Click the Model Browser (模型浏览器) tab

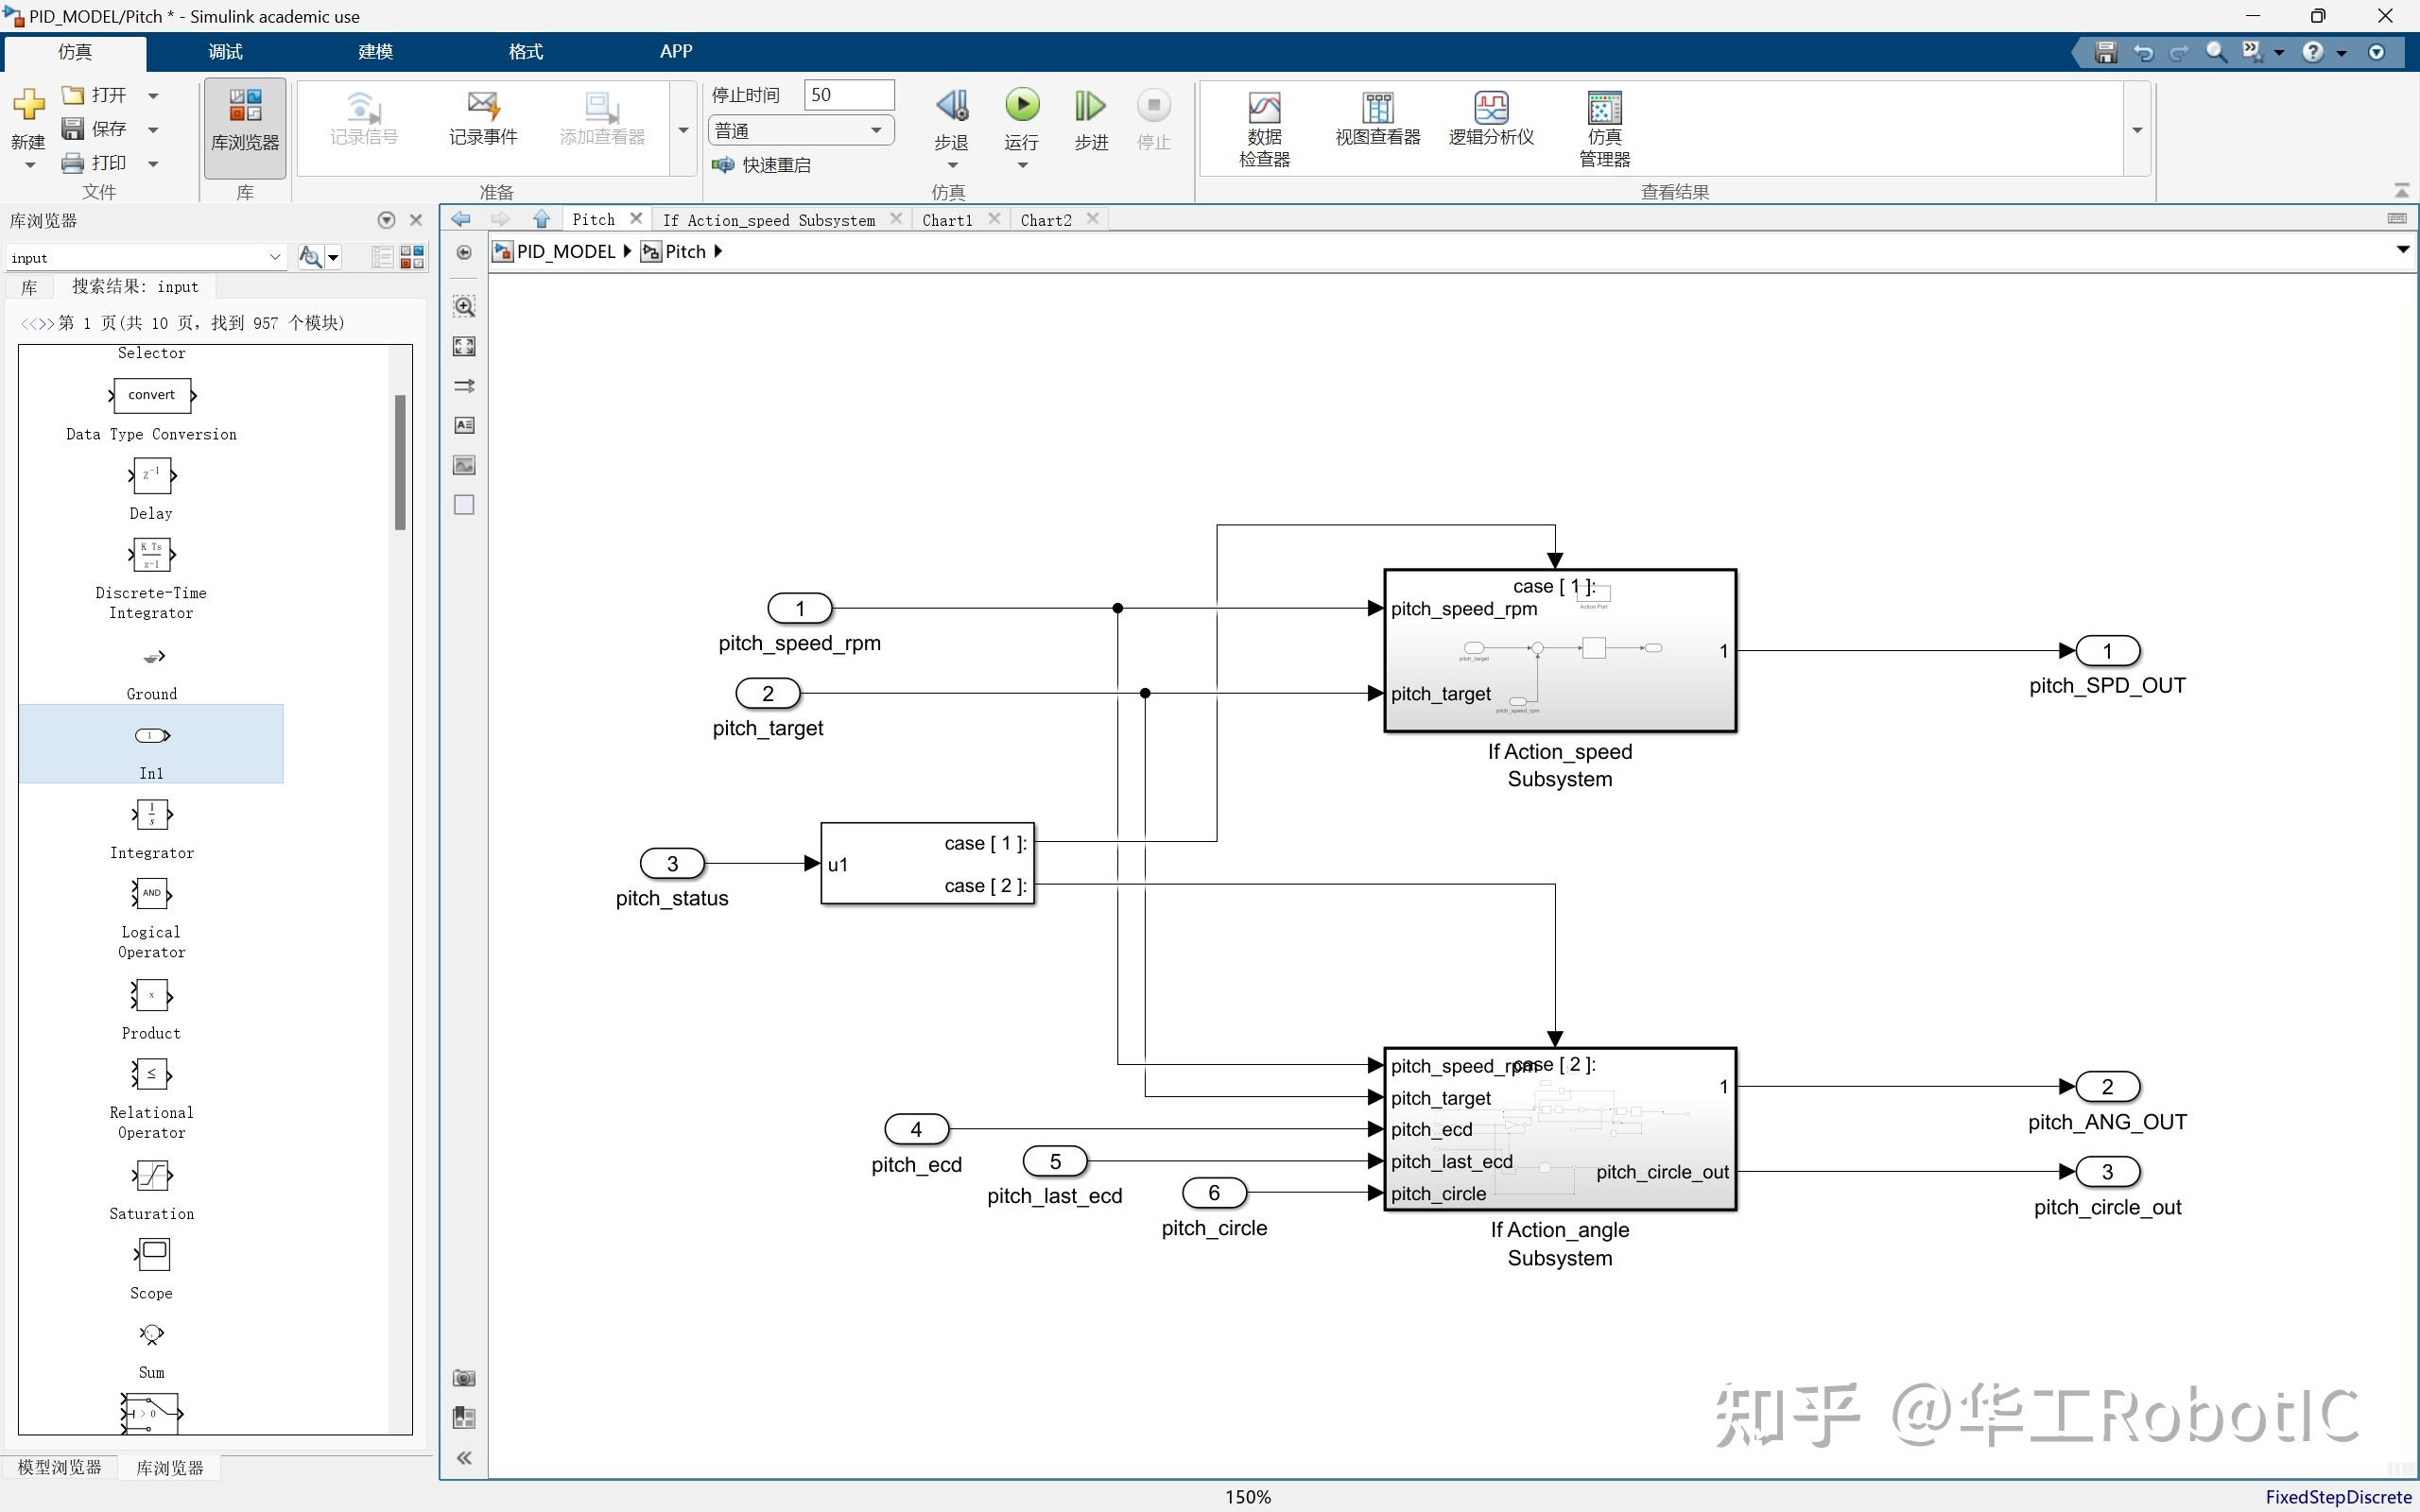click(59, 1467)
